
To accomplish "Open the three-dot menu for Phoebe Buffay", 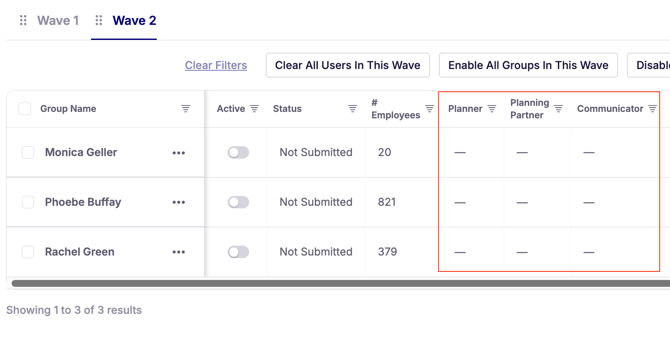I will pos(179,203).
